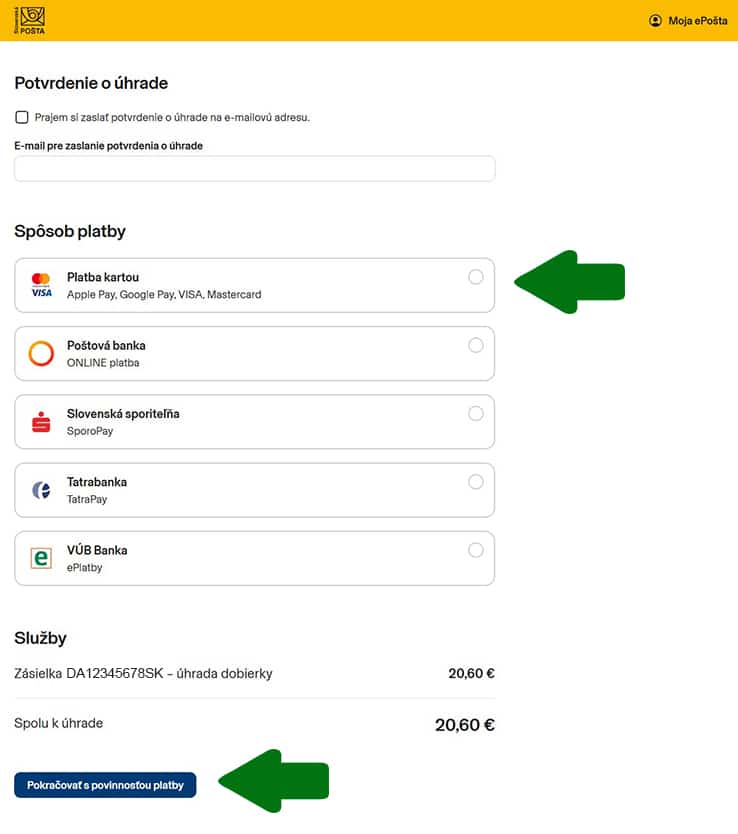Click the Slovenská pošta logo

[30, 20]
